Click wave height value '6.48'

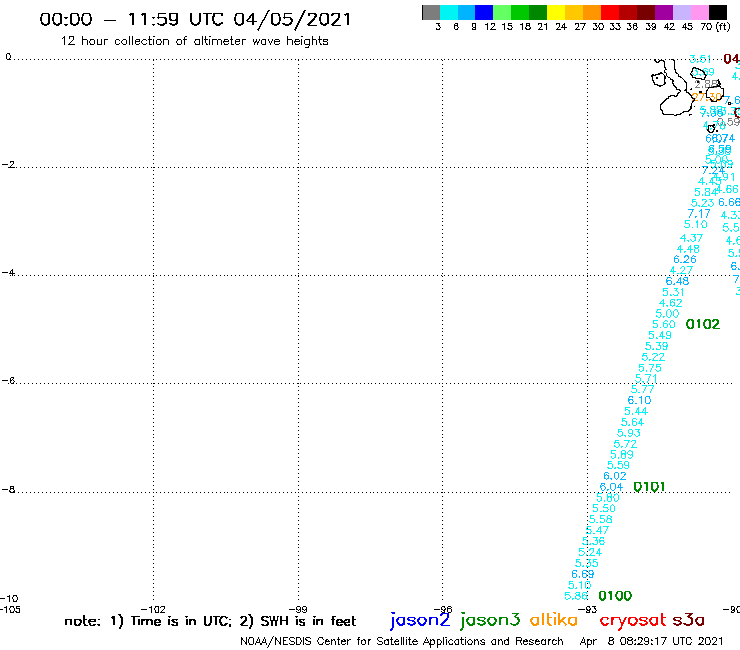[x=677, y=281]
